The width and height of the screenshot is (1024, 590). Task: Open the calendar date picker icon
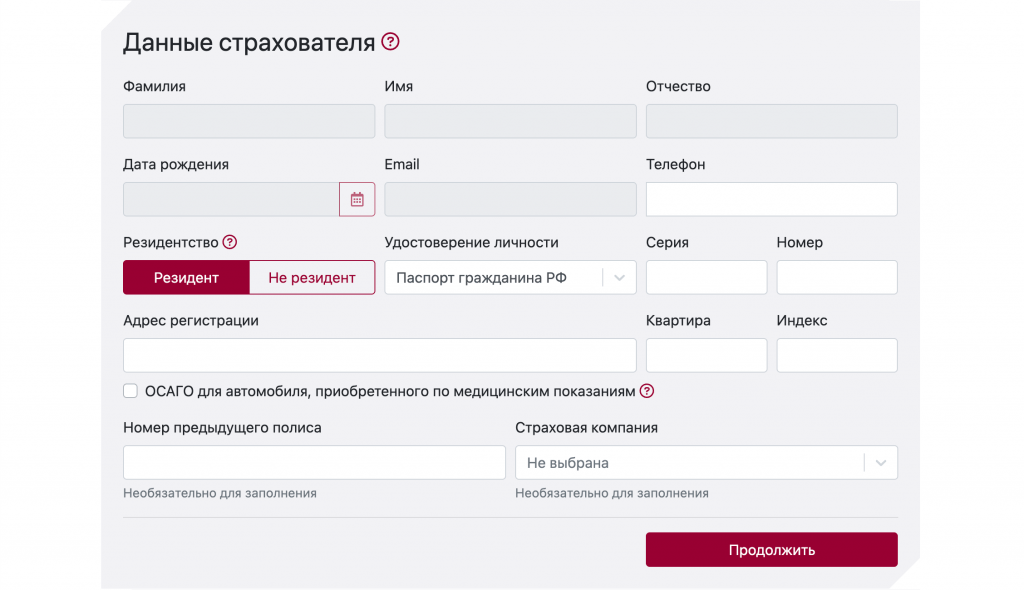pyautogui.click(x=357, y=199)
